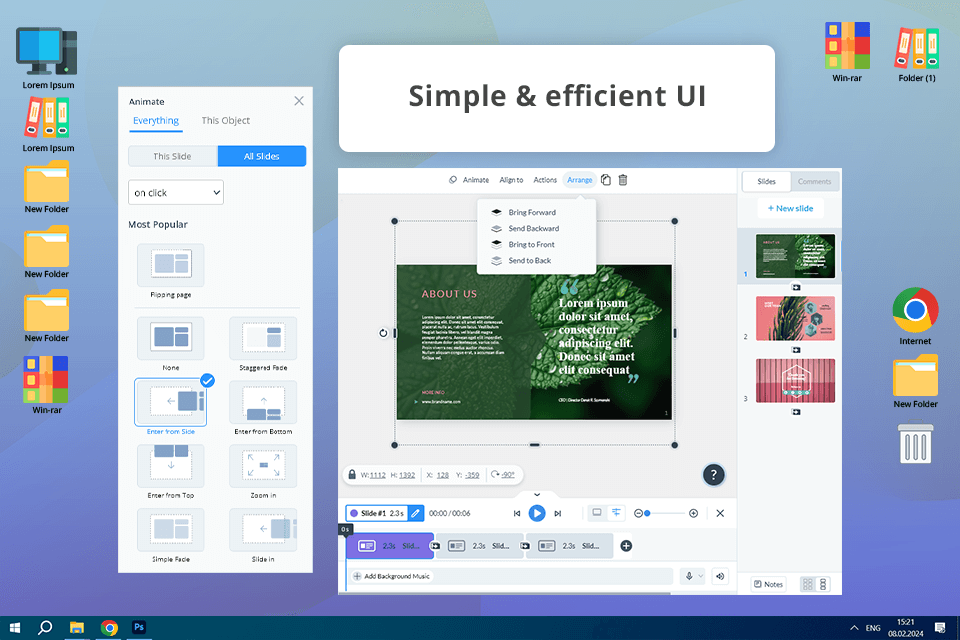Choose the This Slide option
960x640 pixels.
pos(173,156)
